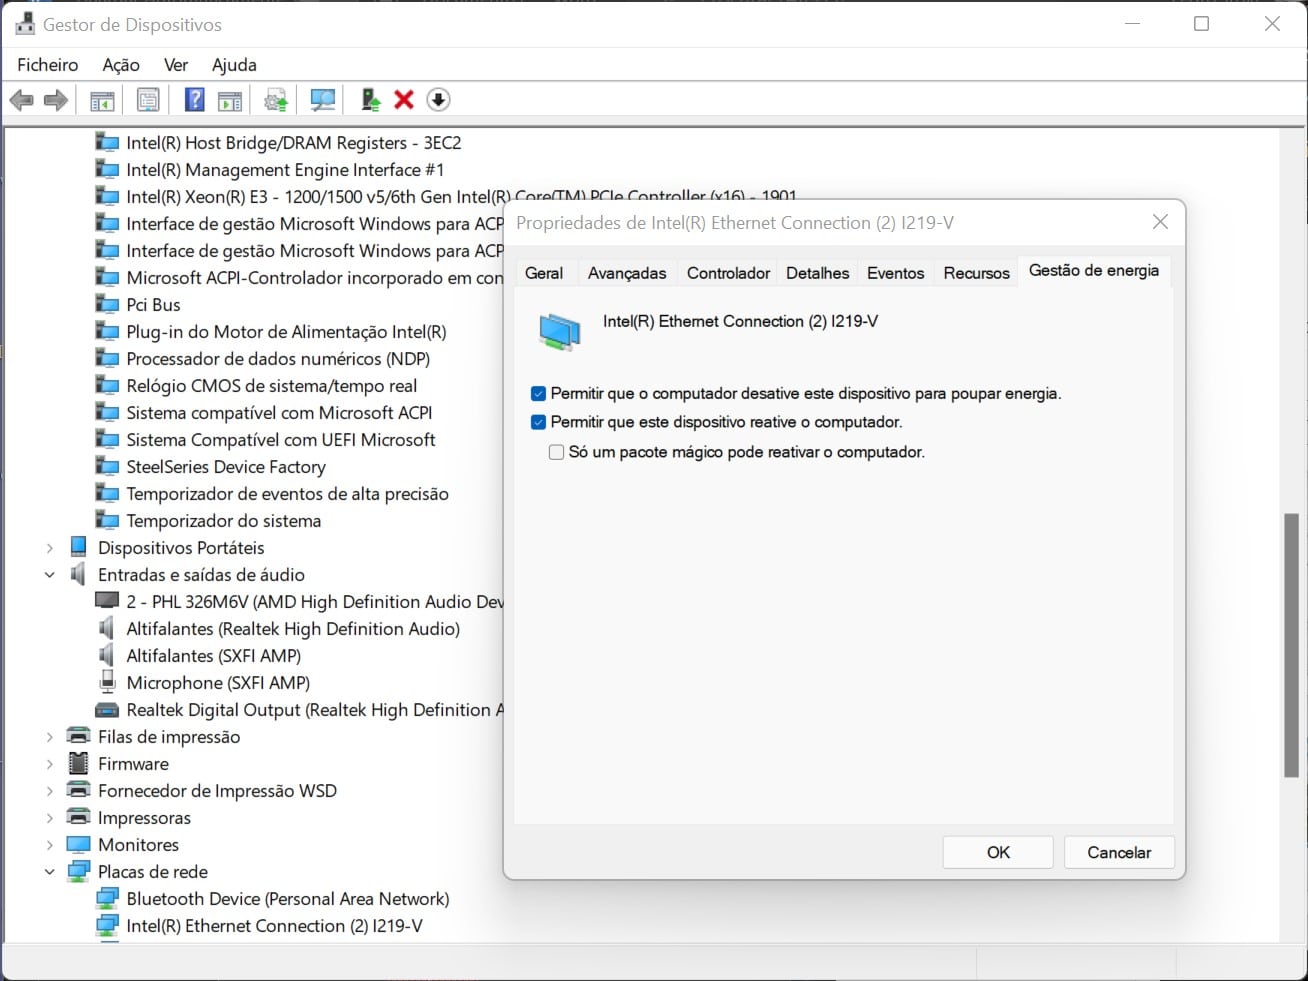
Task: Click the network adapter icon in the properties dialog
Action: (x=559, y=331)
